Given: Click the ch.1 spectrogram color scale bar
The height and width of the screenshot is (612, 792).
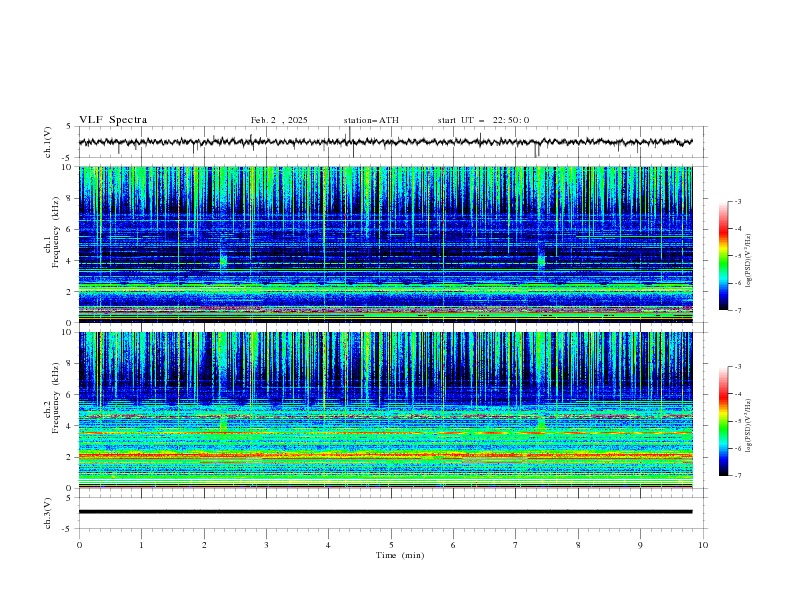Looking at the screenshot, I should click(723, 256).
